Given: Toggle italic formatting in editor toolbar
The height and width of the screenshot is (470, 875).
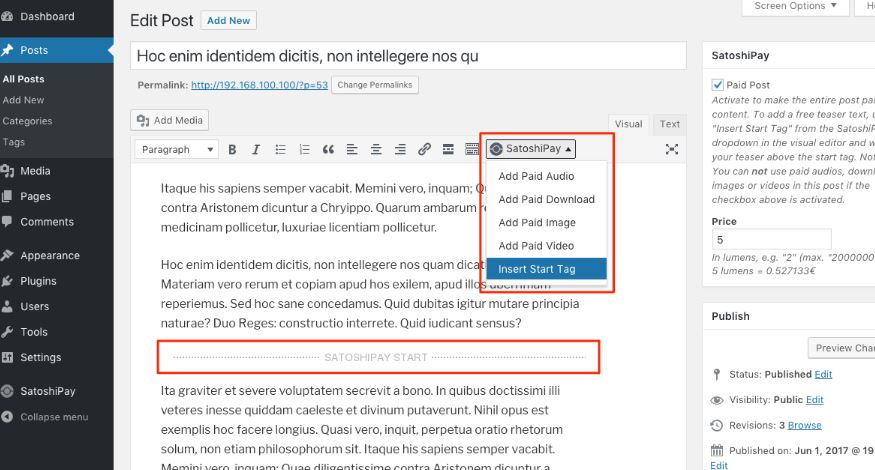Looking at the screenshot, I should point(256,150).
